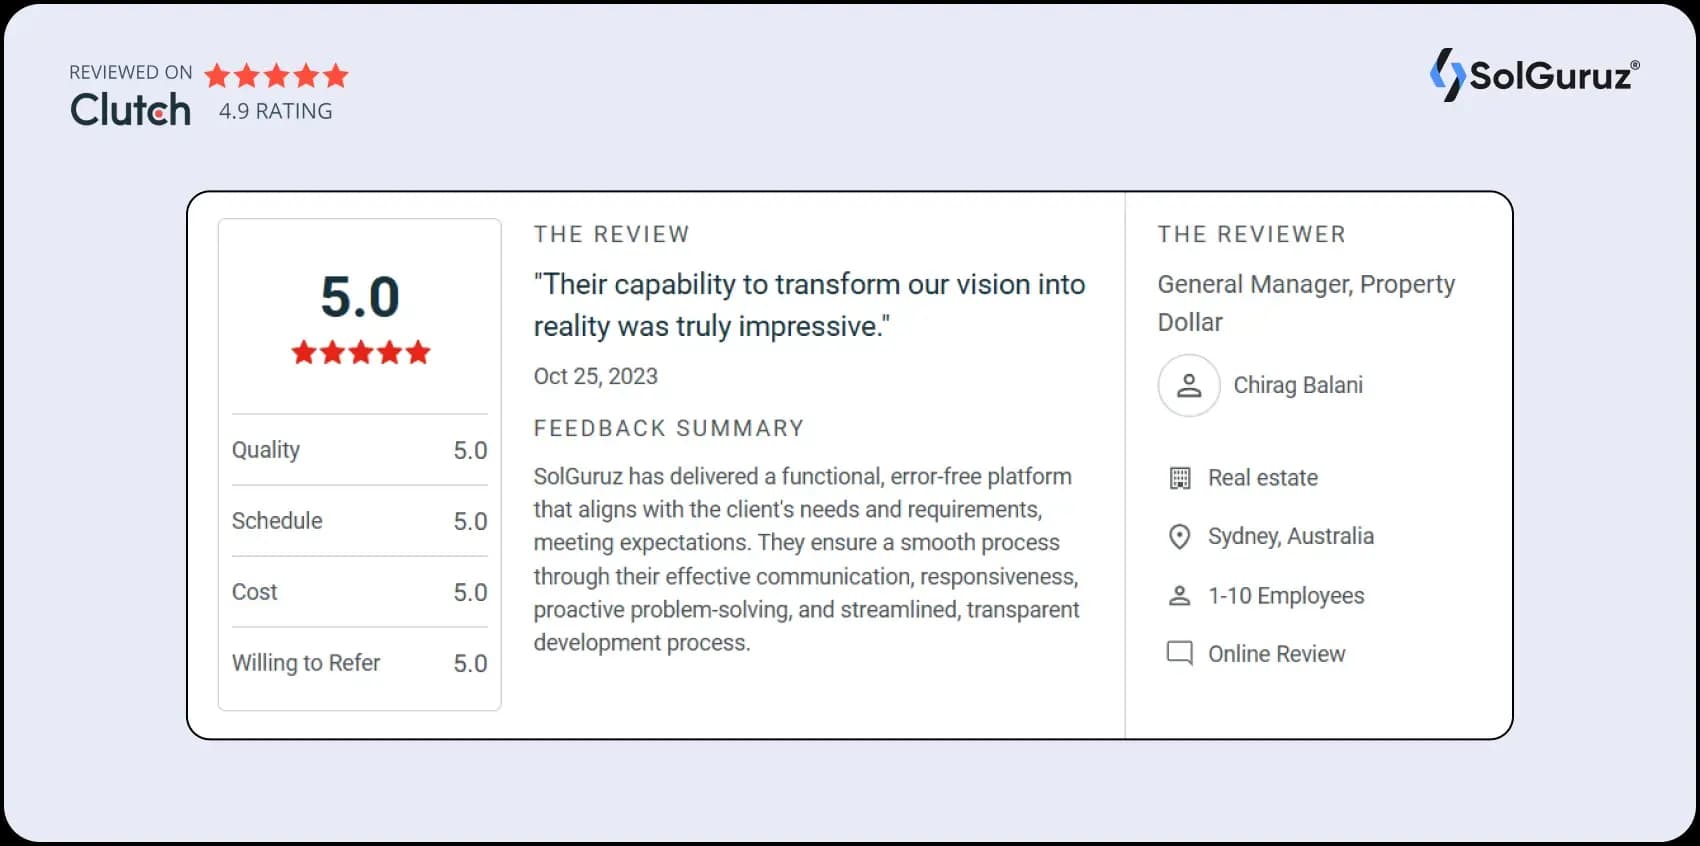The image size is (1700, 846).
Task: Click the review quote headline
Action: click(x=809, y=305)
